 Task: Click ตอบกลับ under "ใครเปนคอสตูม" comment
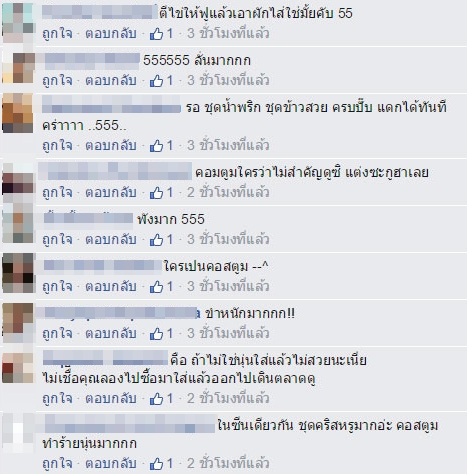pos(111,286)
